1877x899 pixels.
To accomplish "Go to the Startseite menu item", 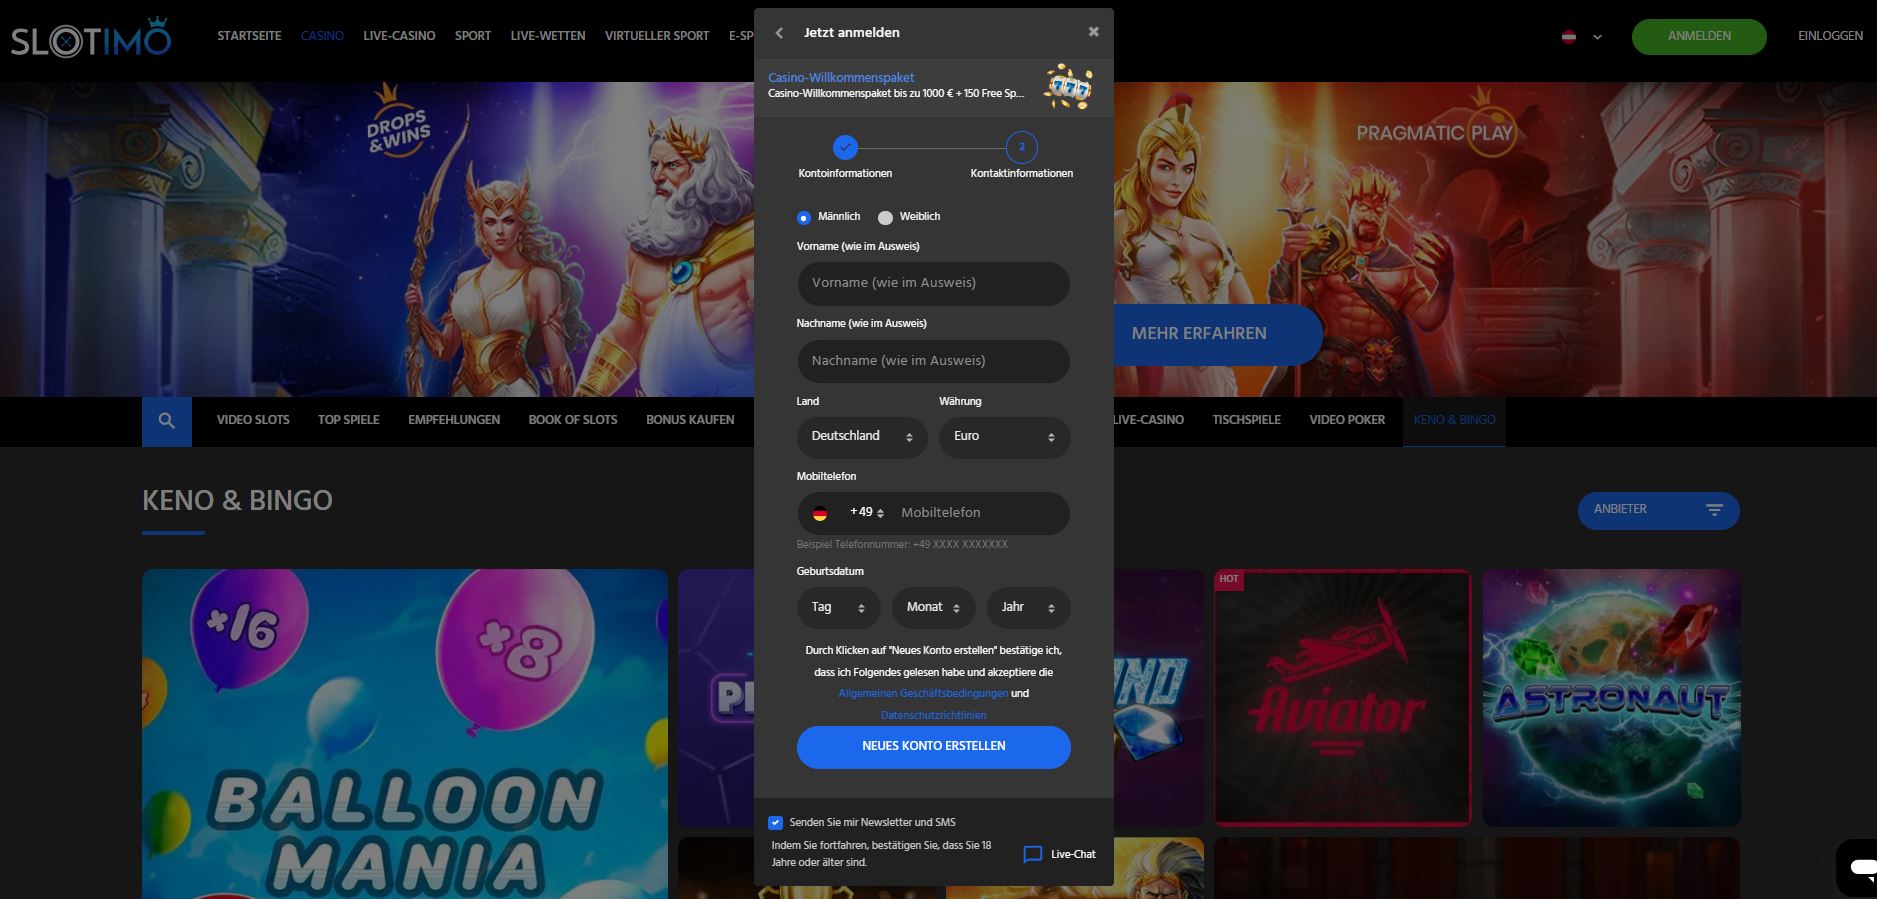I will (249, 36).
